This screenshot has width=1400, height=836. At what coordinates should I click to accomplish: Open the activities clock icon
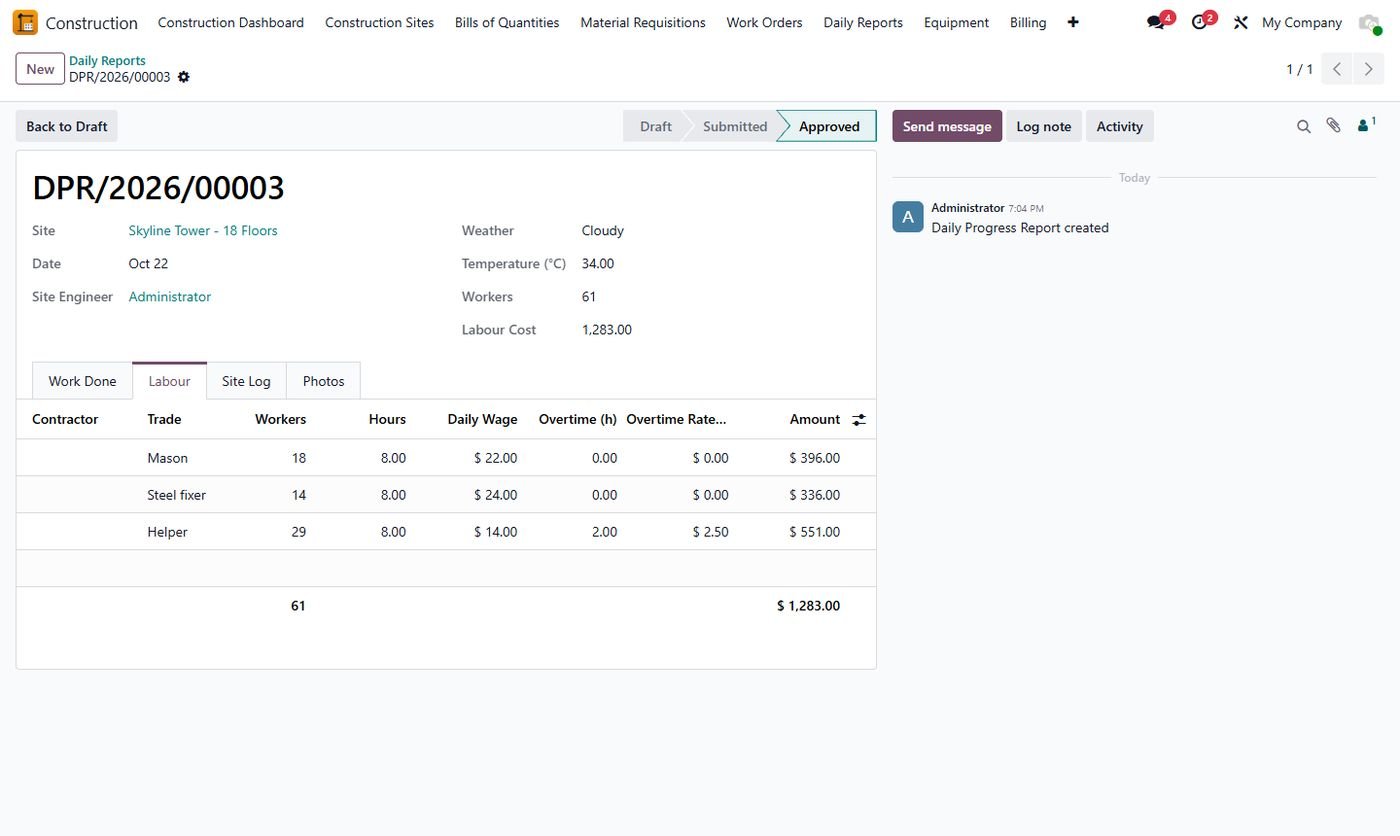(1200, 22)
